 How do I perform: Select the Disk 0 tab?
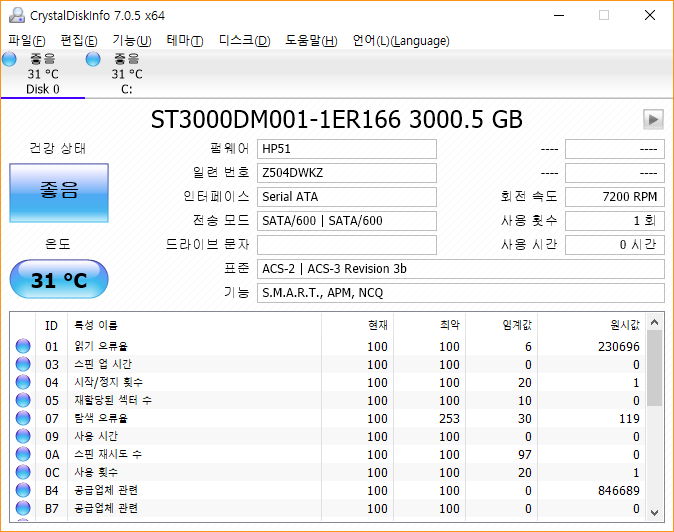point(43,74)
